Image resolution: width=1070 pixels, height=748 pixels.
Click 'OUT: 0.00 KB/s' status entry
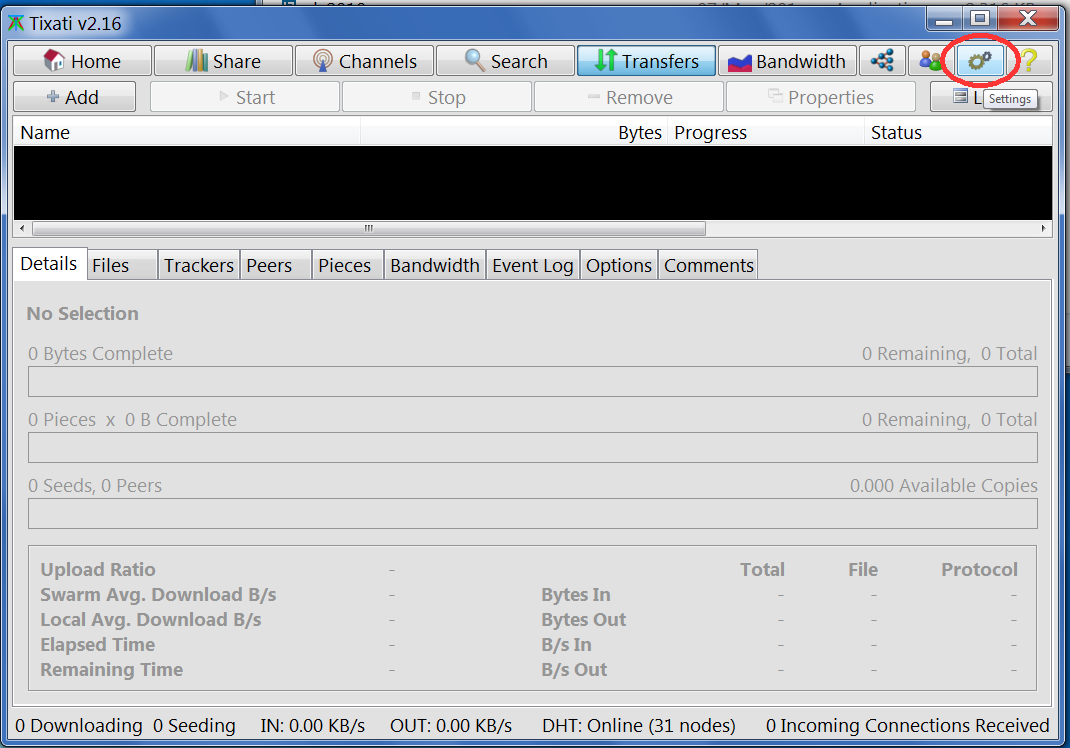point(451,725)
